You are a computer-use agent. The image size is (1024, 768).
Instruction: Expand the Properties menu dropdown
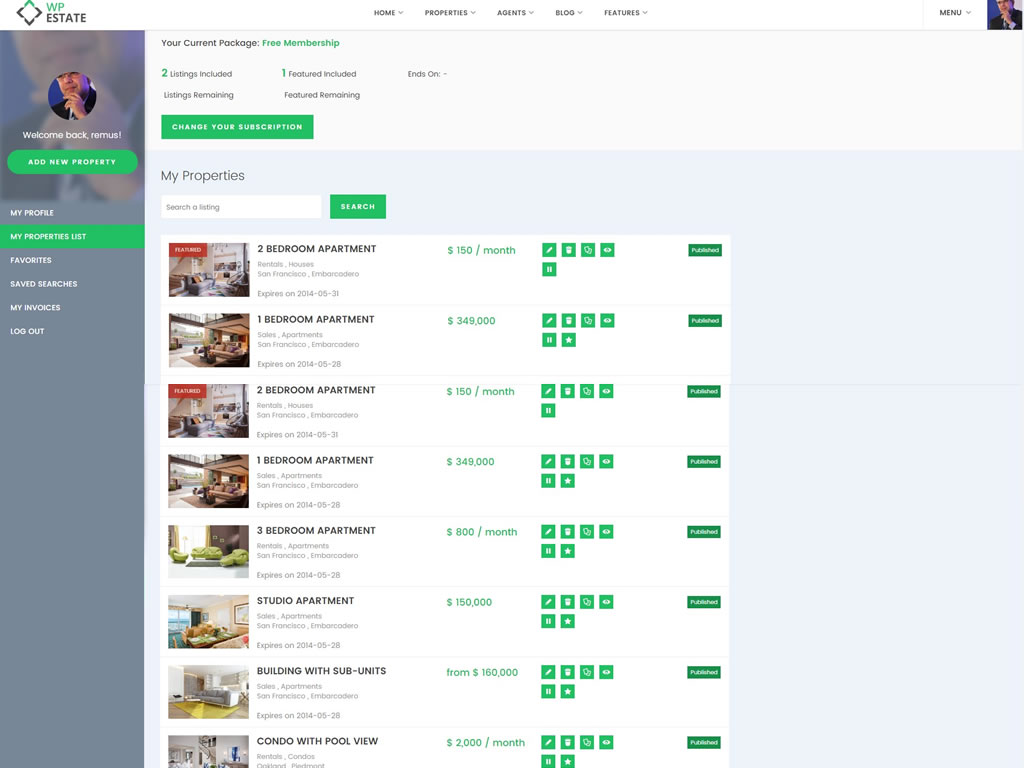tap(450, 13)
